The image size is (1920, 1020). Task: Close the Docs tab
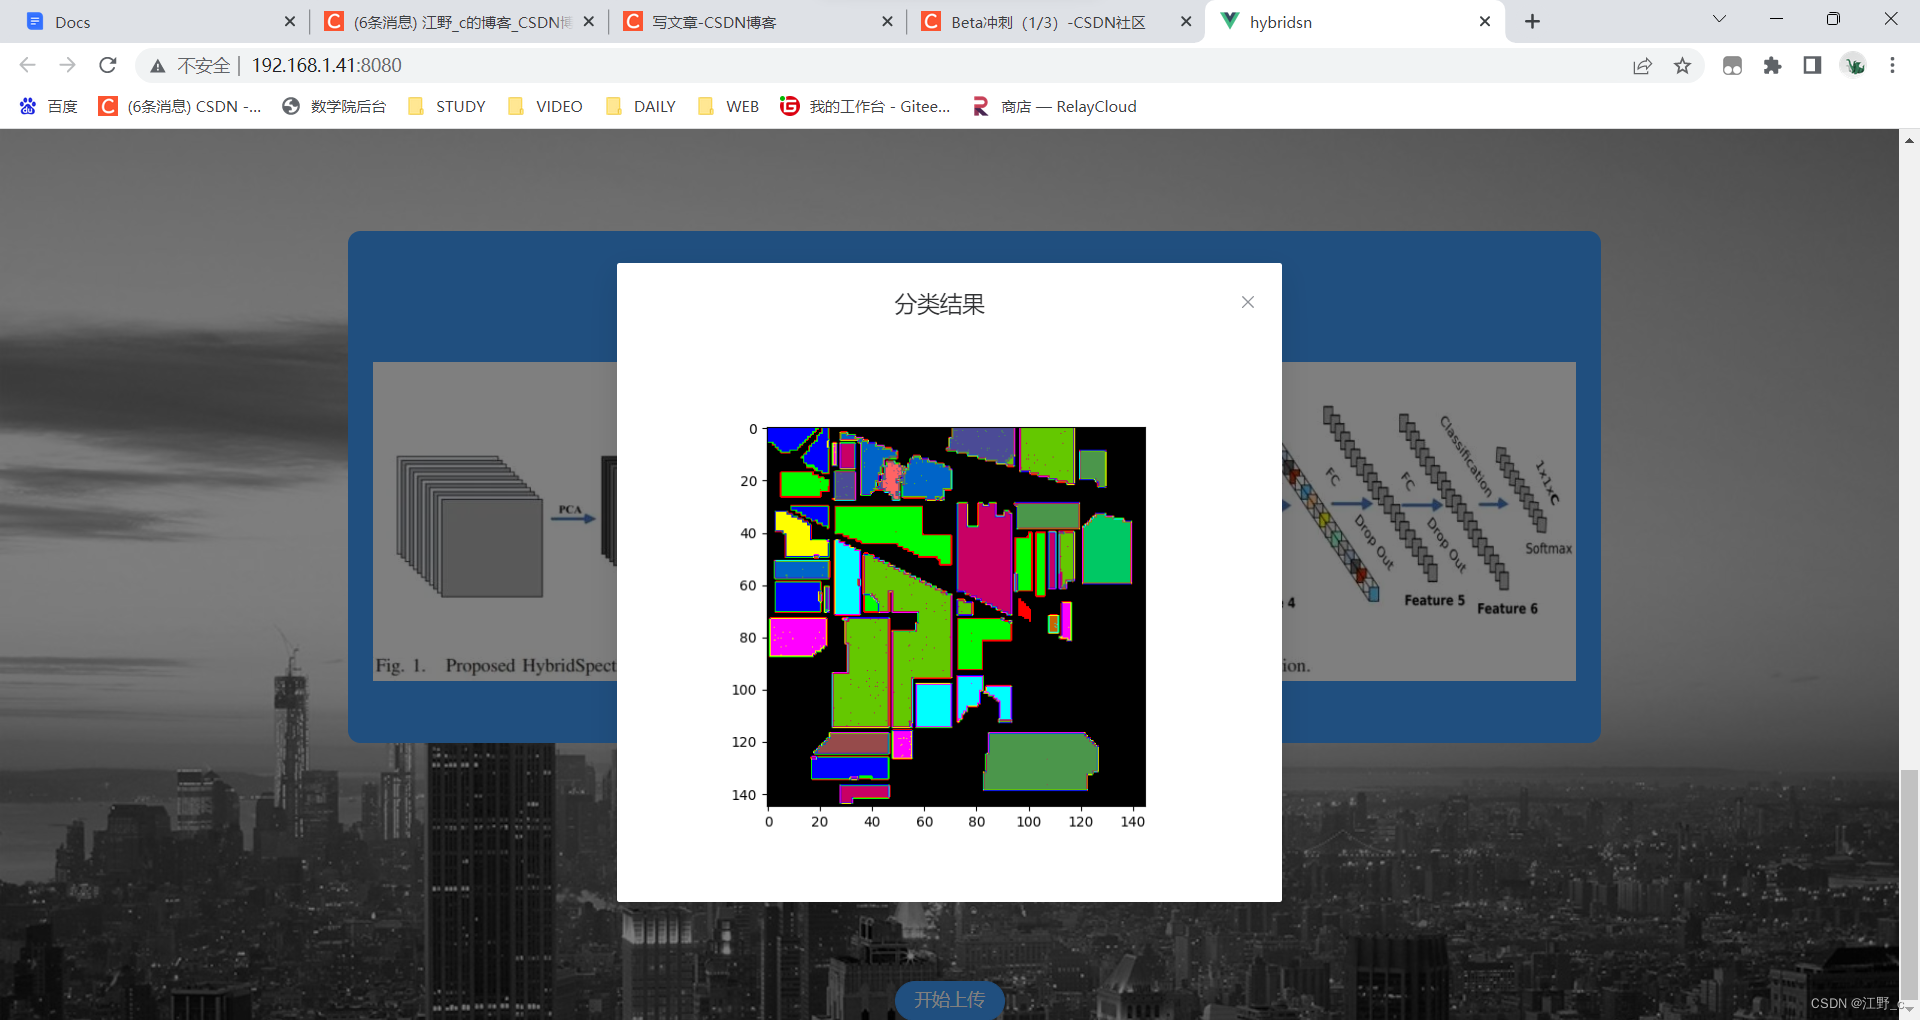click(290, 21)
